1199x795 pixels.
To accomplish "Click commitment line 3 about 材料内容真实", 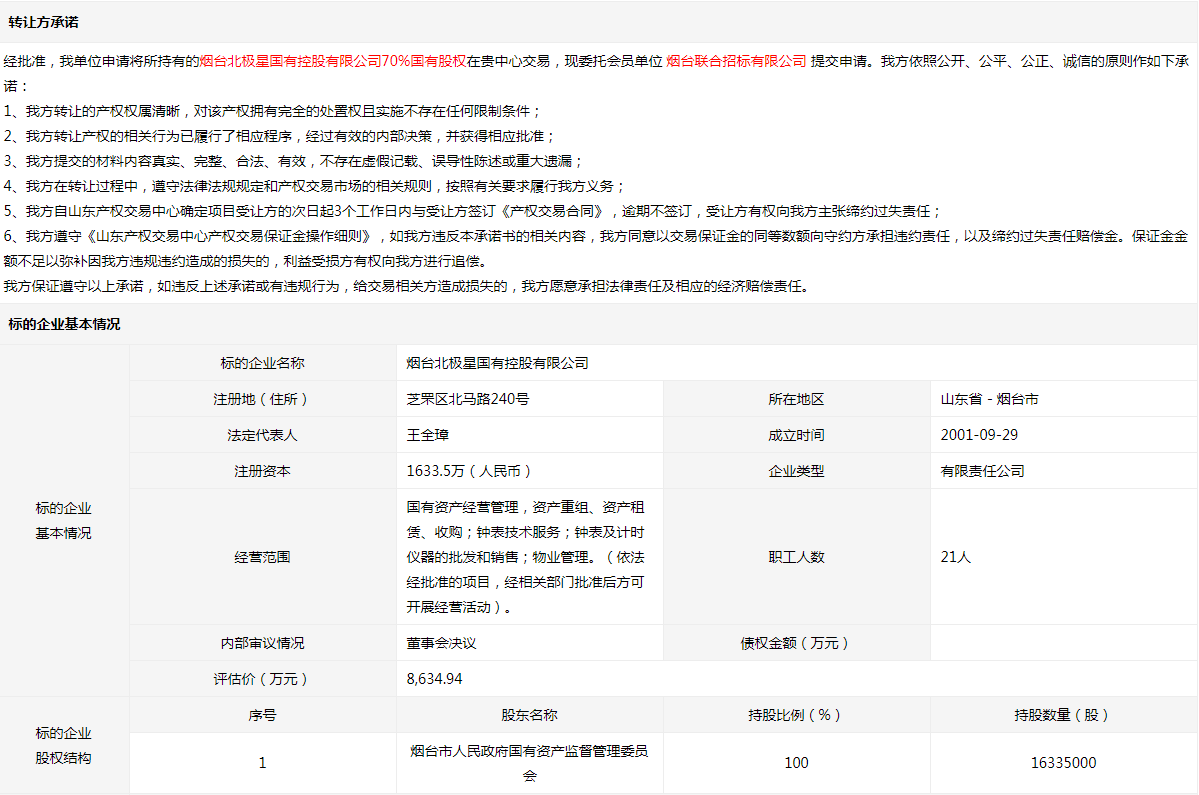I will coord(293,161).
